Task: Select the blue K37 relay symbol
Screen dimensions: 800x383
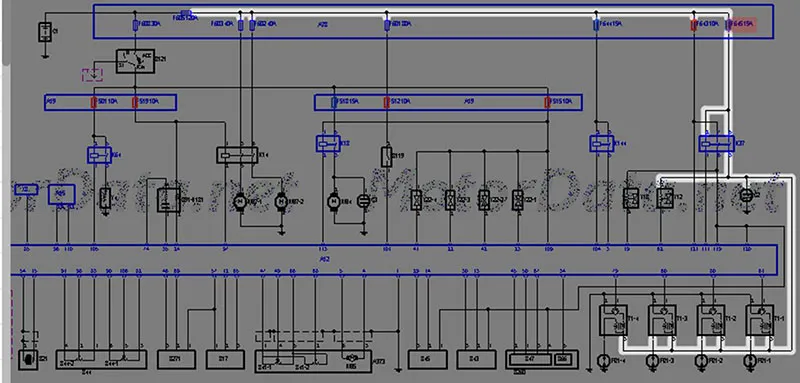Action: coord(716,144)
